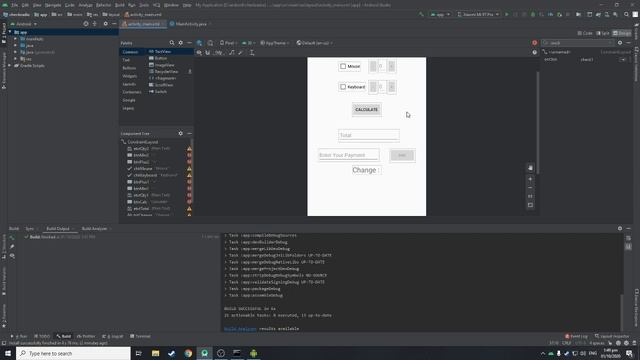The image size is (640, 360).
Task: Click warning icon beside chkMouse
Action: point(189,169)
